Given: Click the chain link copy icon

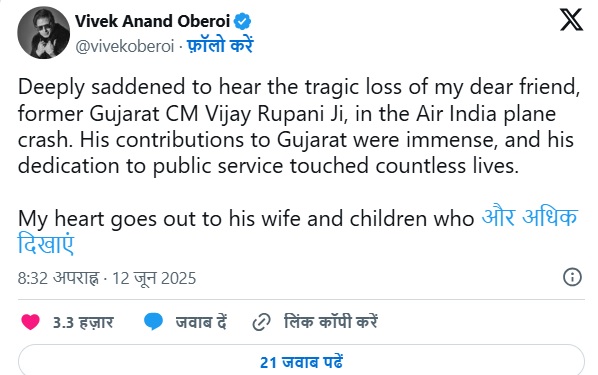Looking at the screenshot, I should point(262,322).
